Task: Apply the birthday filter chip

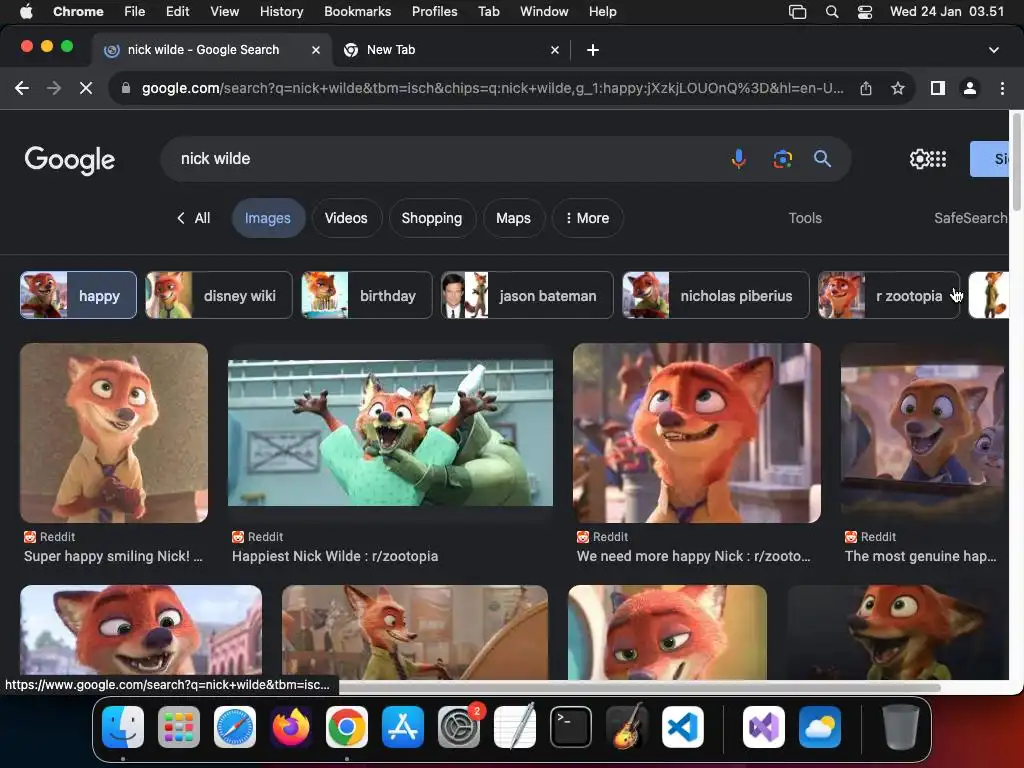Action: coord(367,295)
